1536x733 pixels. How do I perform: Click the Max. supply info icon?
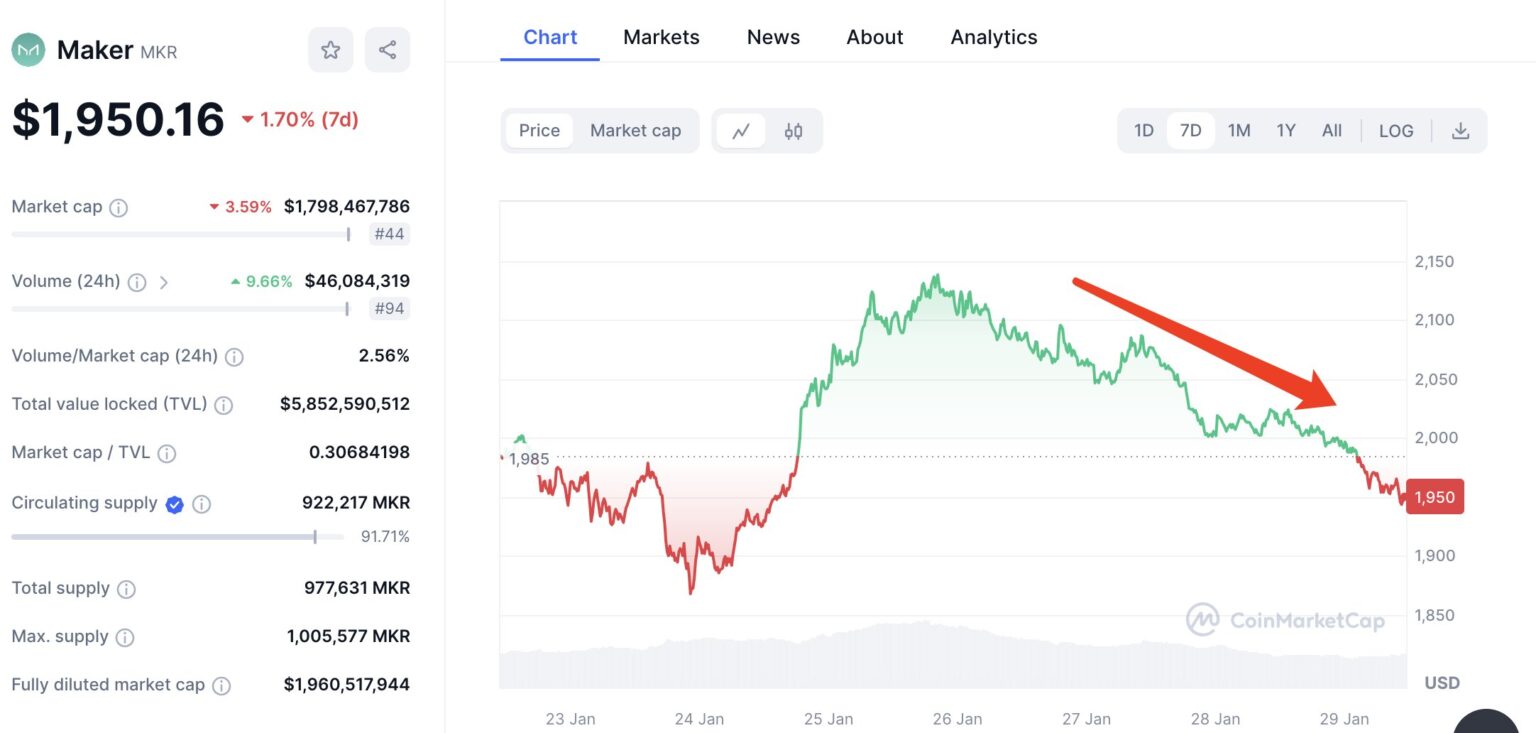tap(126, 637)
